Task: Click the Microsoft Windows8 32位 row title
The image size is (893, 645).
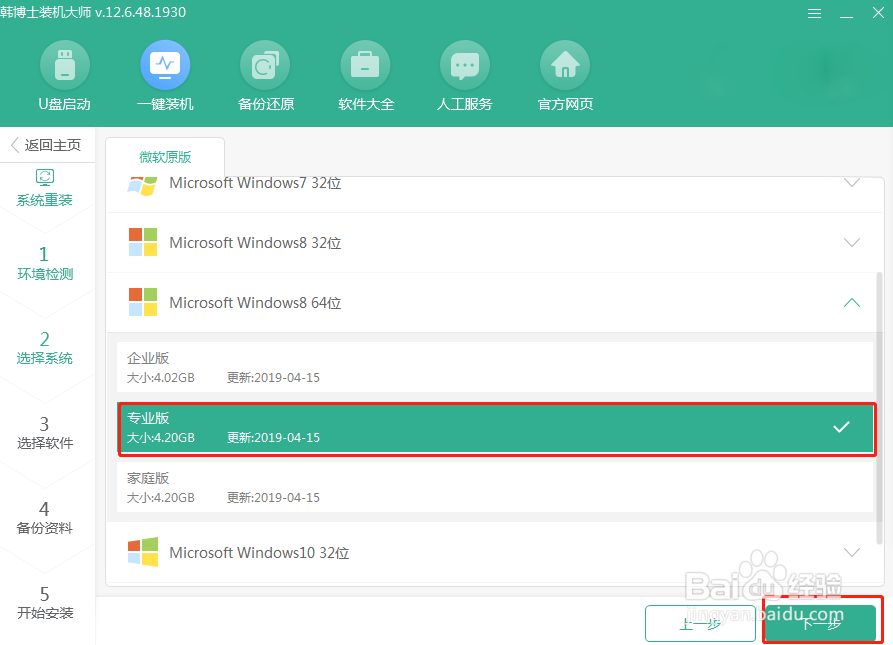Action: [x=255, y=243]
